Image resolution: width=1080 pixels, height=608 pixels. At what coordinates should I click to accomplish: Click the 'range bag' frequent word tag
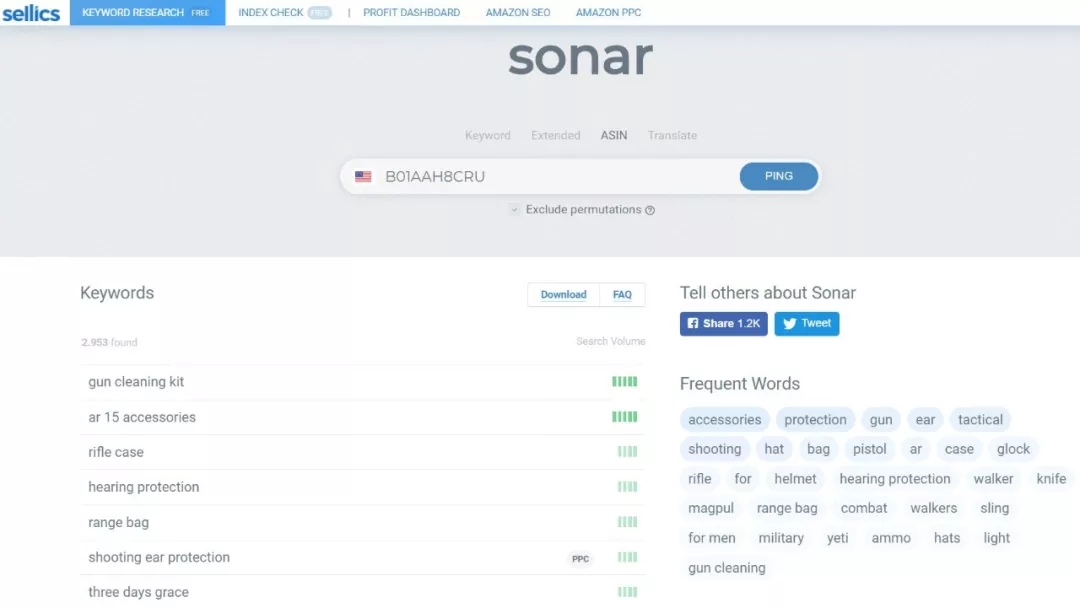tap(787, 509)
